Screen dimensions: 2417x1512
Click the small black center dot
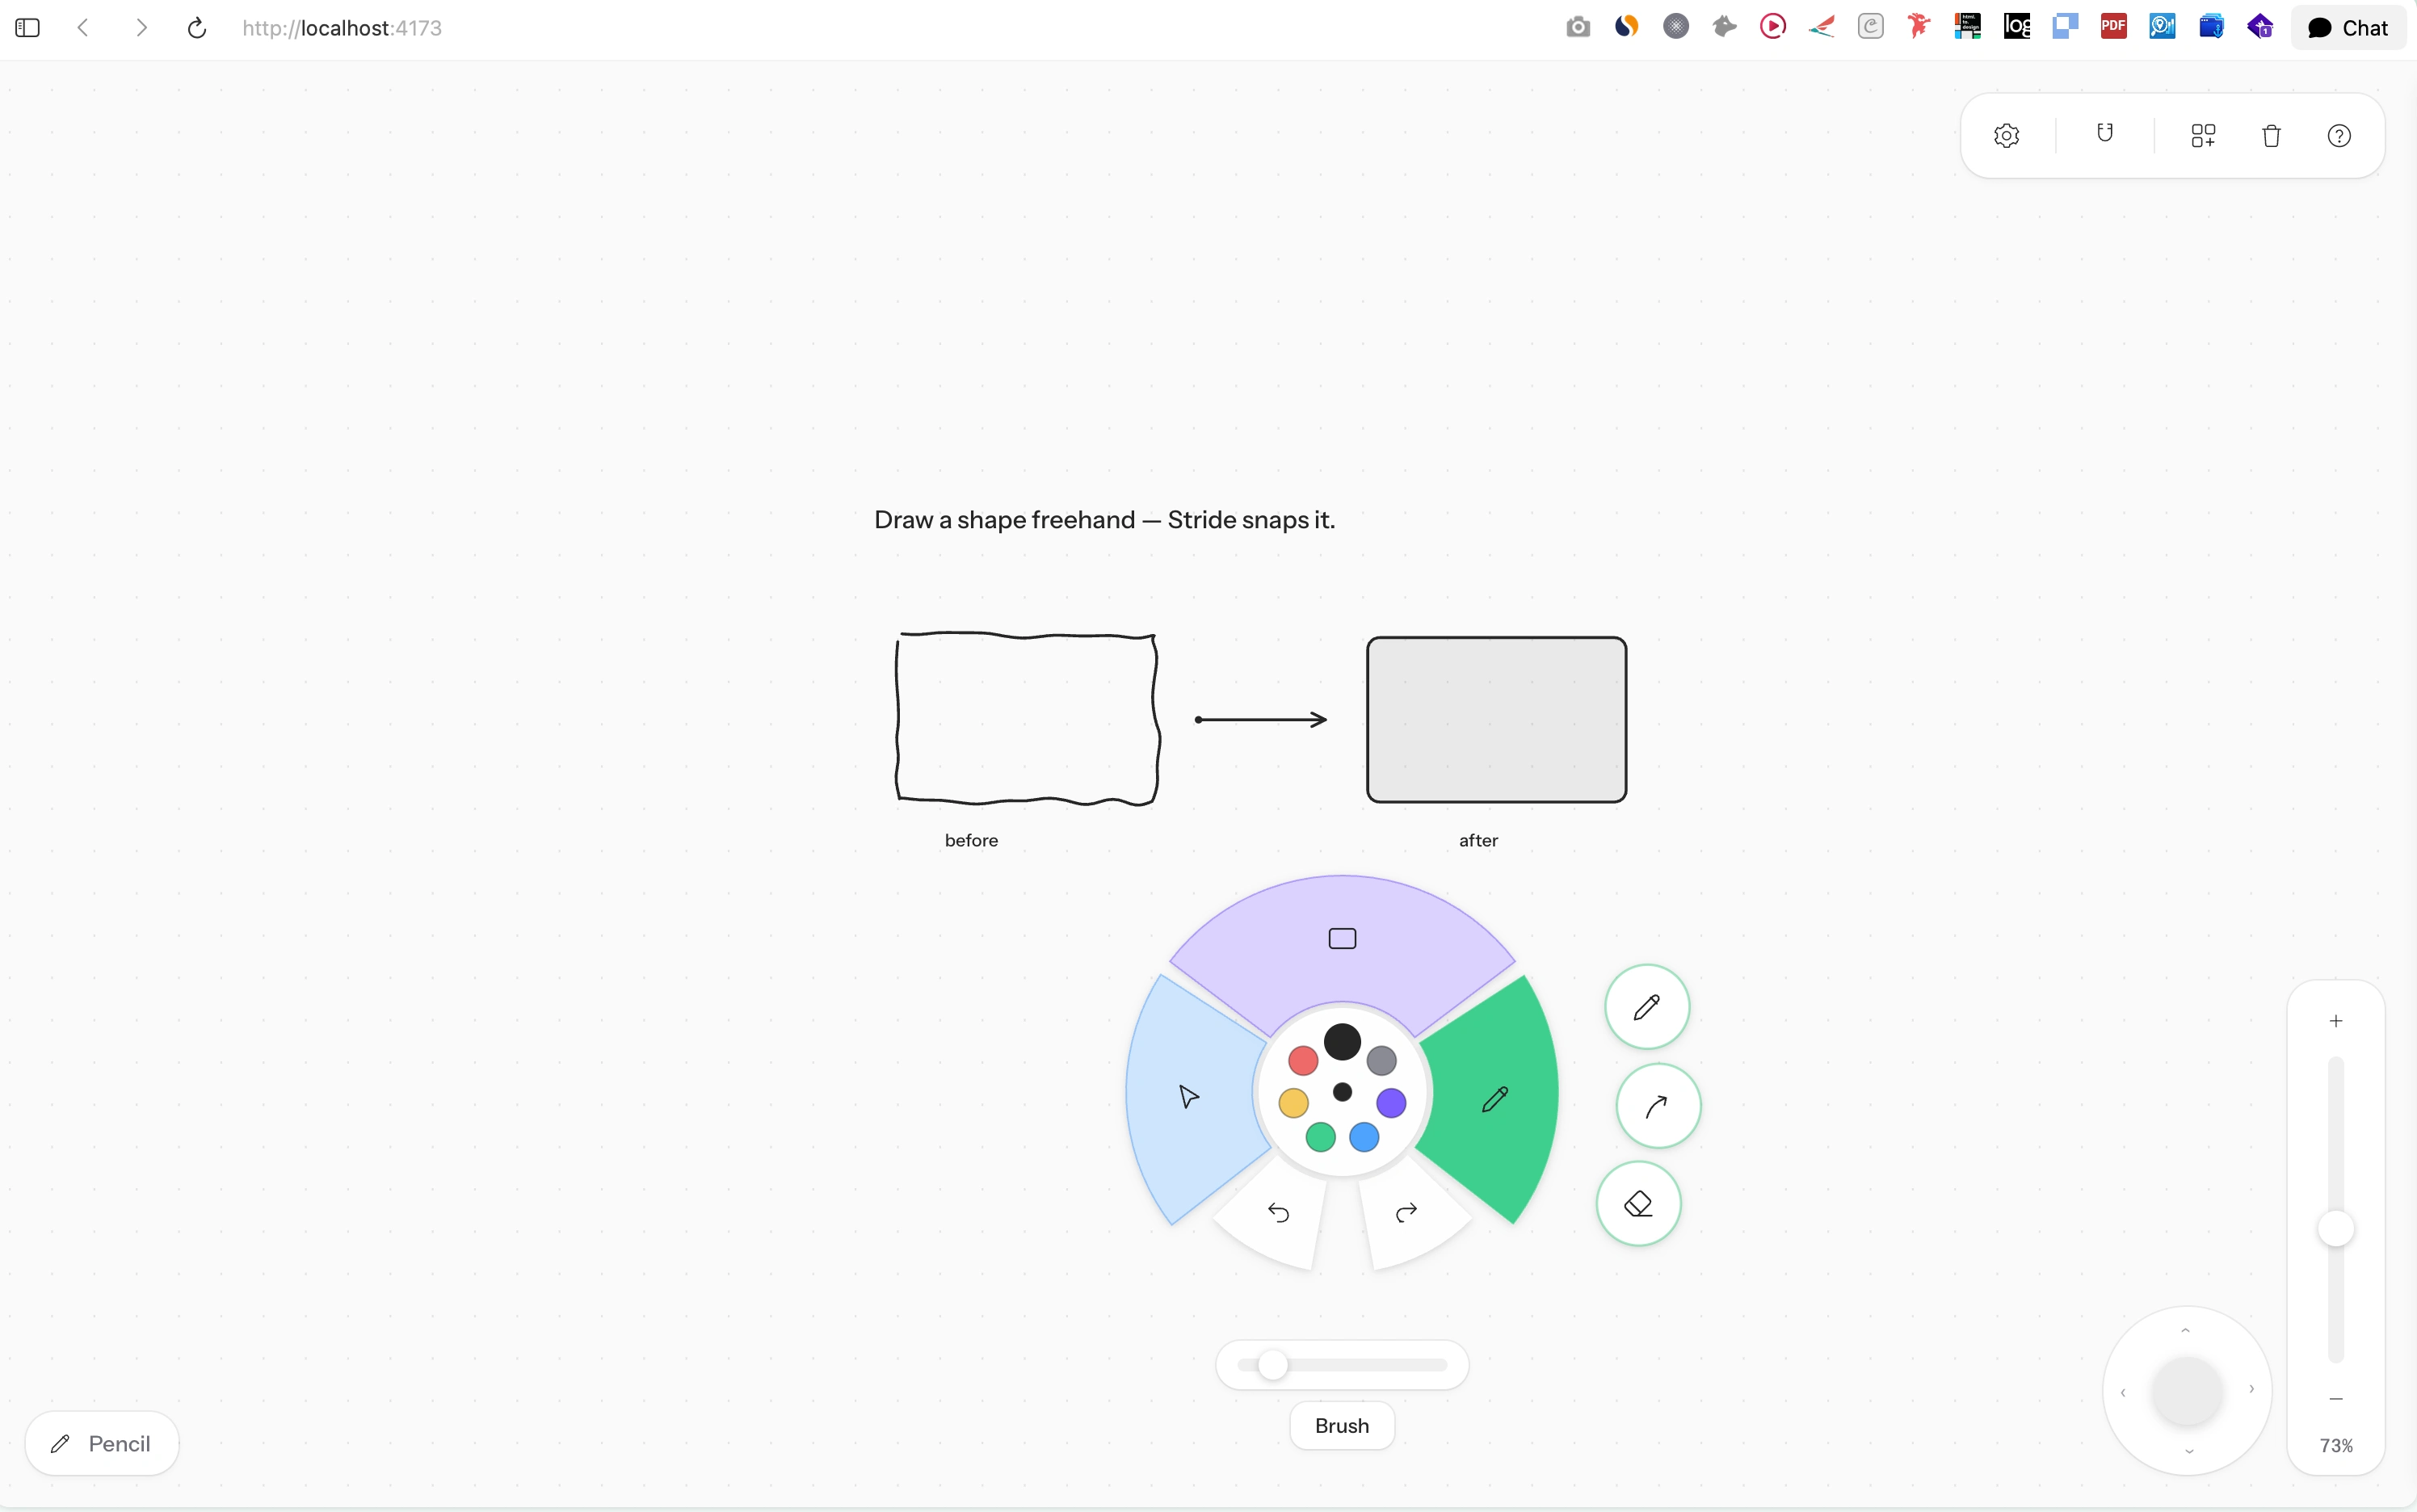[1342, 1092]
